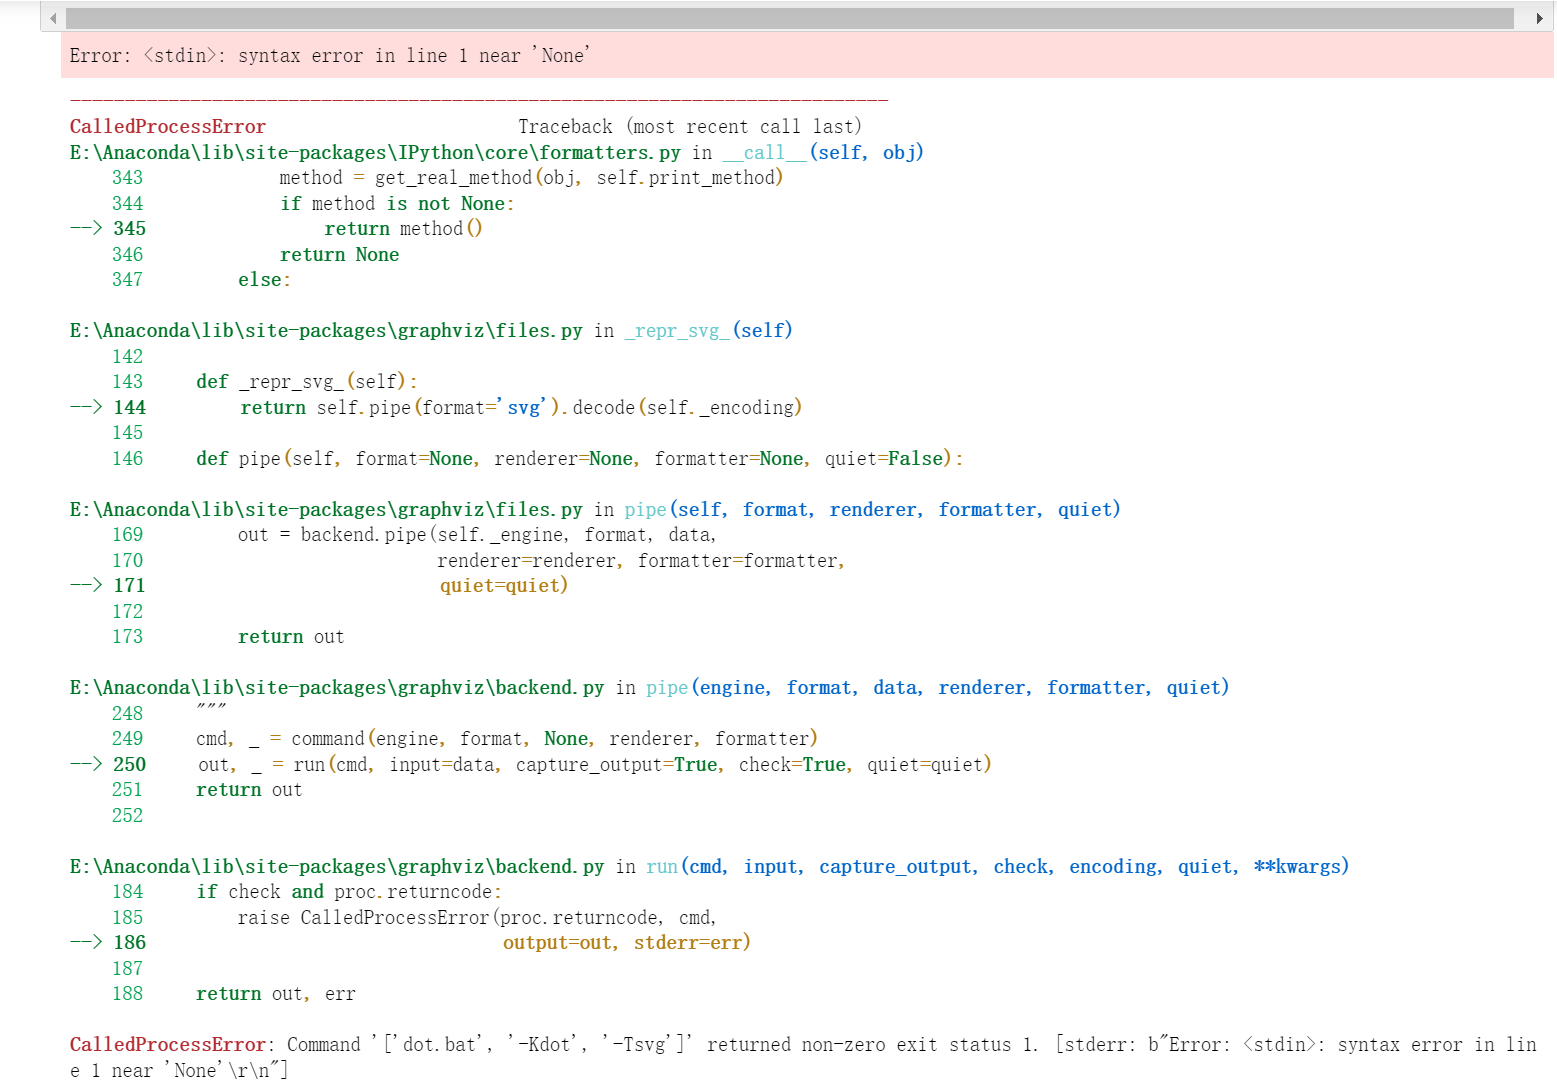Click line 249 'cmd, _ = command(engine' code
Image resolution: width=1557 pixels, height=1091 pixels.
(x=507, y=739)
